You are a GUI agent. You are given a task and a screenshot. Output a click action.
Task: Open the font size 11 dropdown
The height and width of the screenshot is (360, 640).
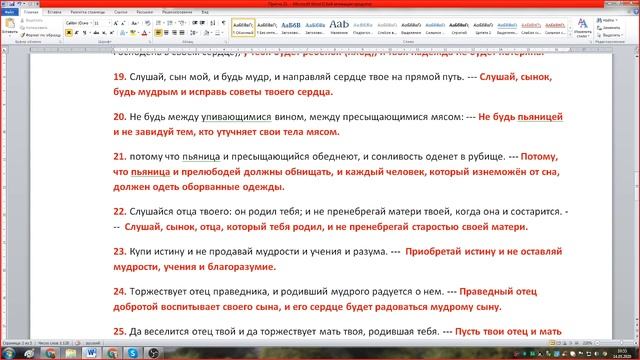pos(109,23)
